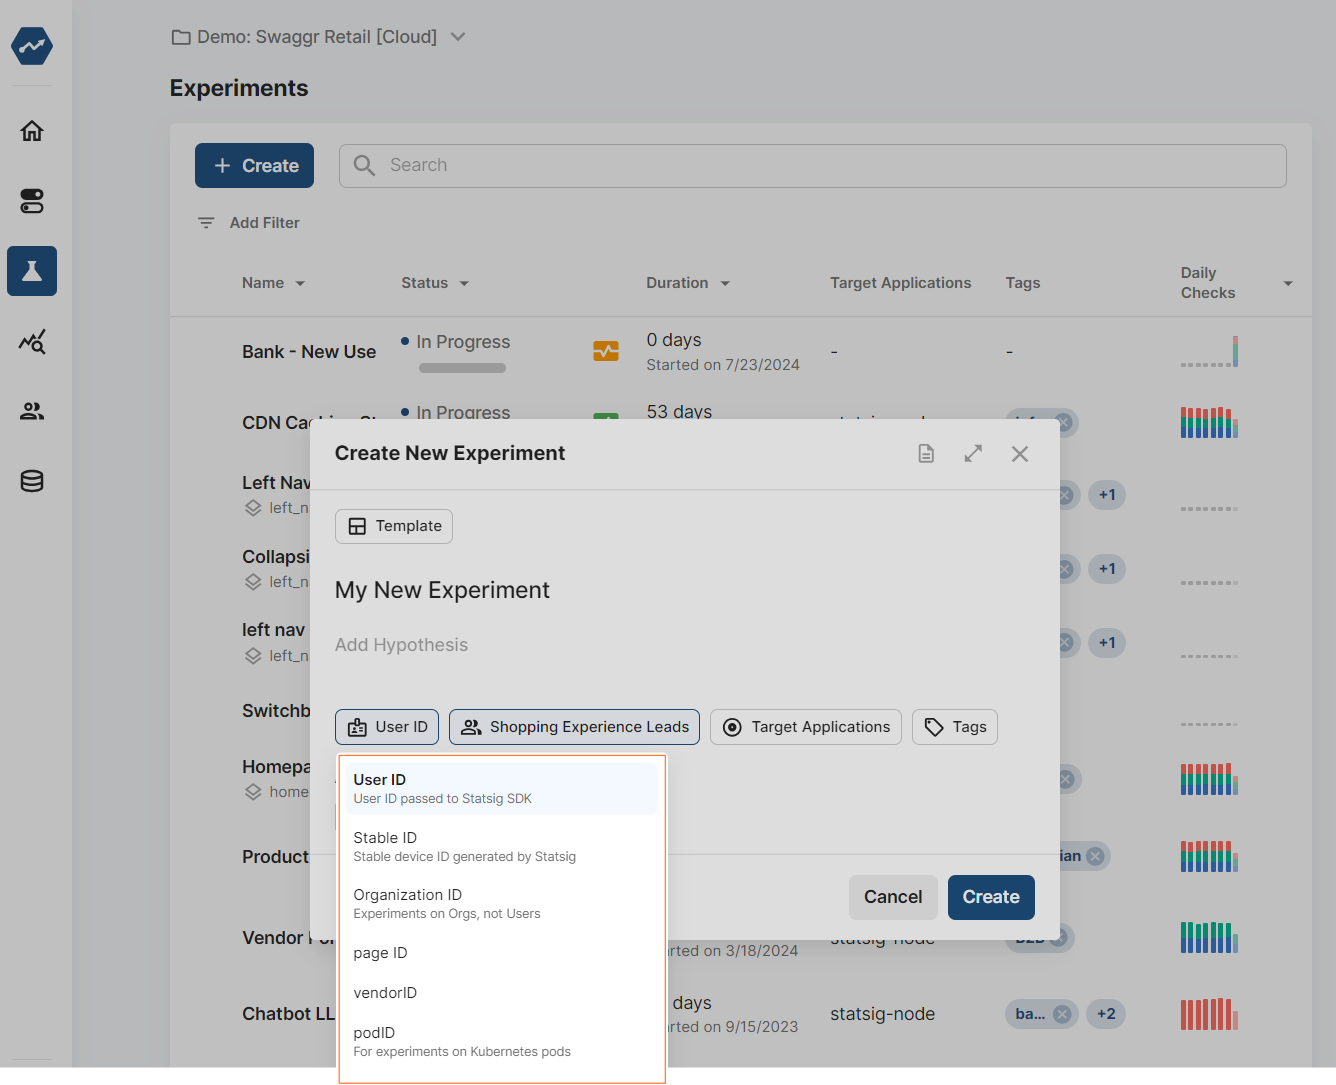1336x1085 pixels.
Task: Open the Experiments flask icon in sidebar
Action: coord(31,270)
